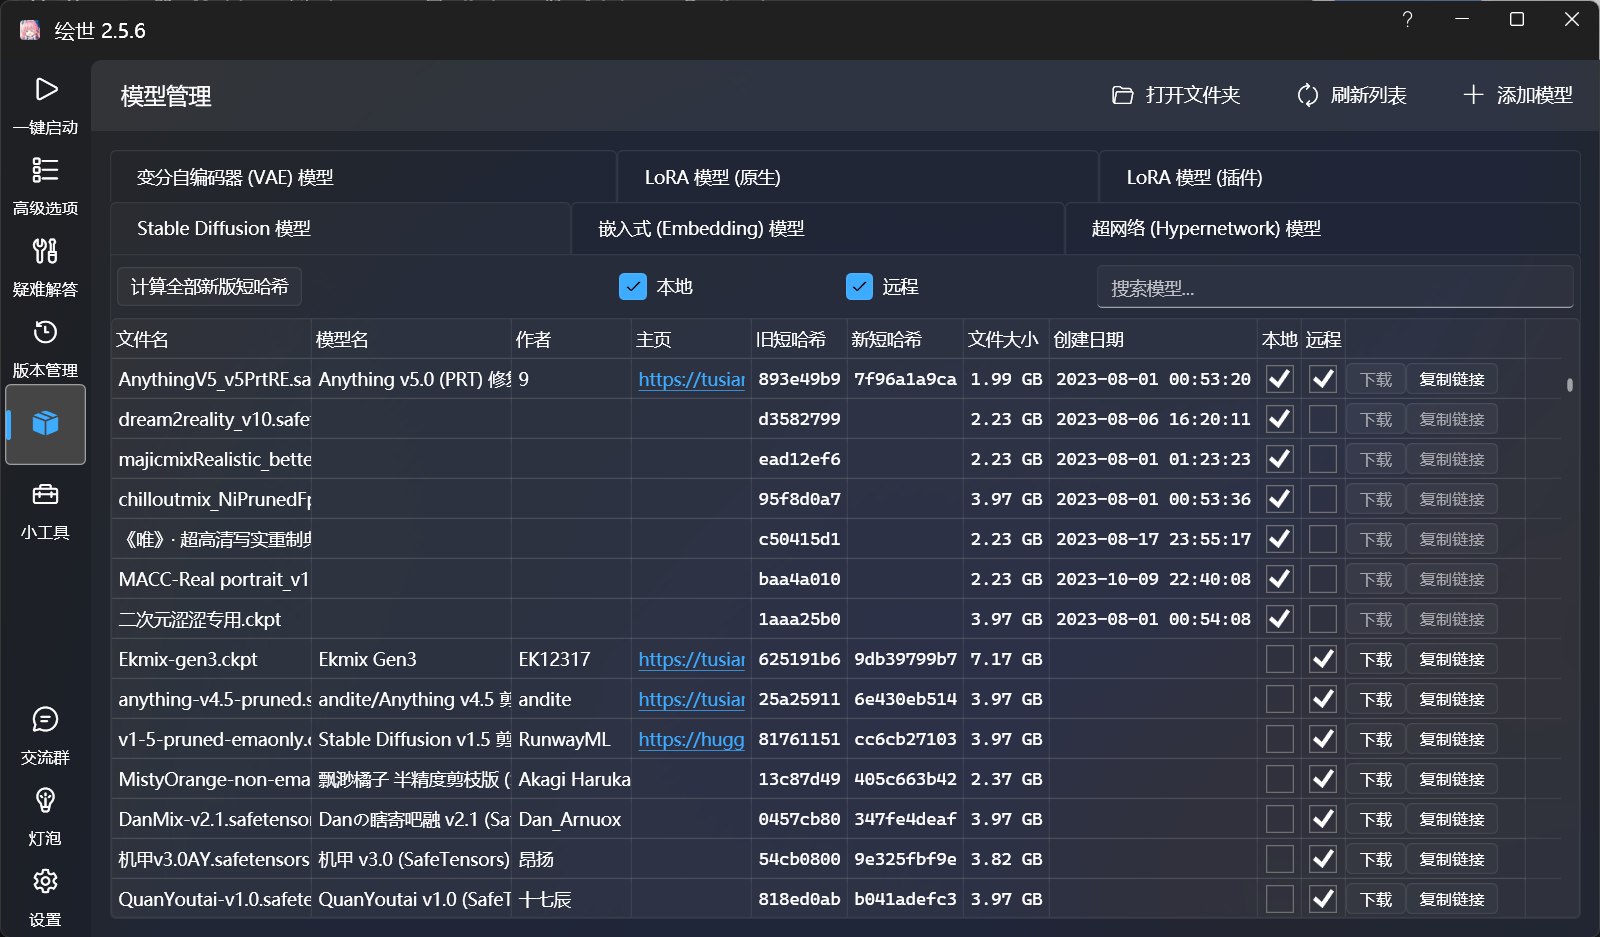Viewport: 1600px width, 937px height.
Task: Click 下载 for QuanYoutai-v1.0 row
Action: click(x=1376, y=899)
